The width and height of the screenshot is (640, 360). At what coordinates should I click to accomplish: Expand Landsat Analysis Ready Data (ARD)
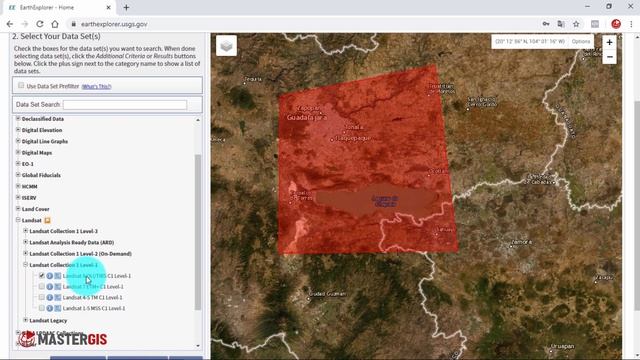click(26, 242)
